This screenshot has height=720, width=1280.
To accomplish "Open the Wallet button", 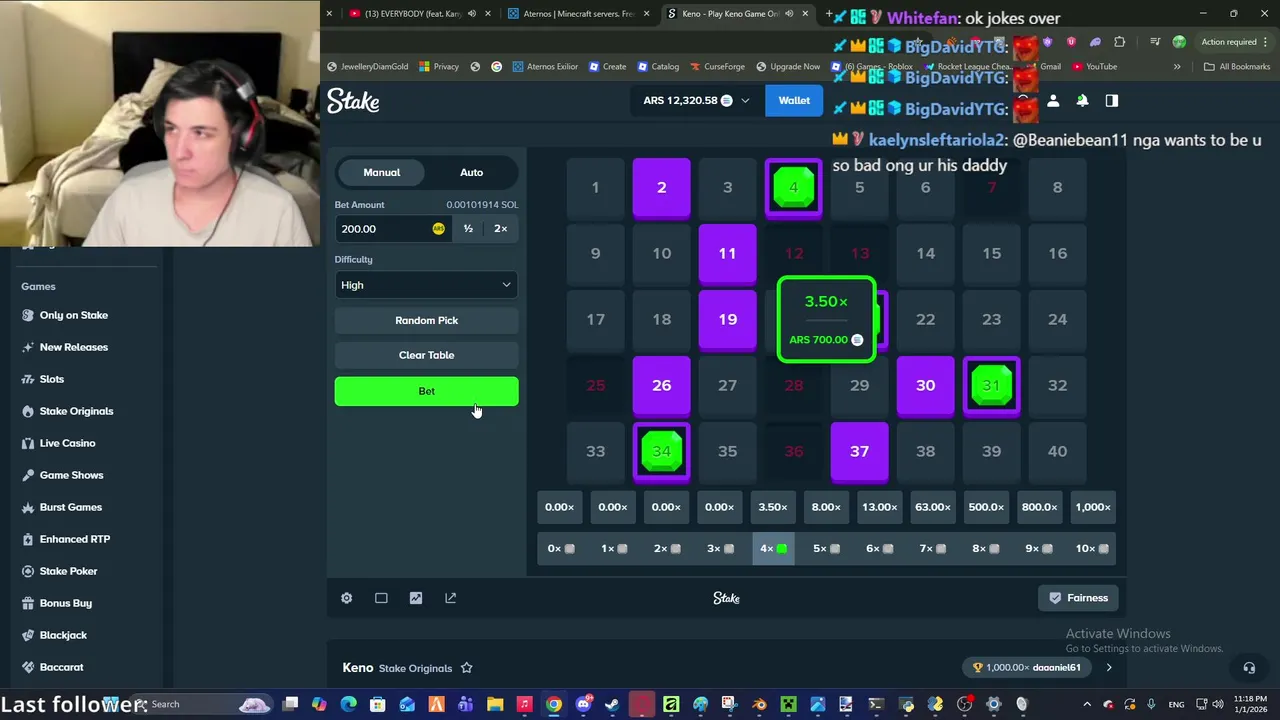I will pyautogui.click(x=794, y=100).
